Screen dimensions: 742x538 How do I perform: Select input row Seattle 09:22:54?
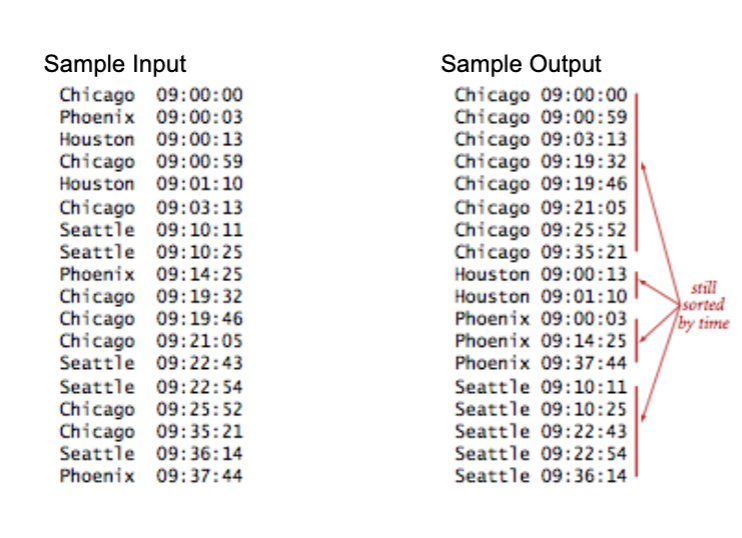pos(151,387)
